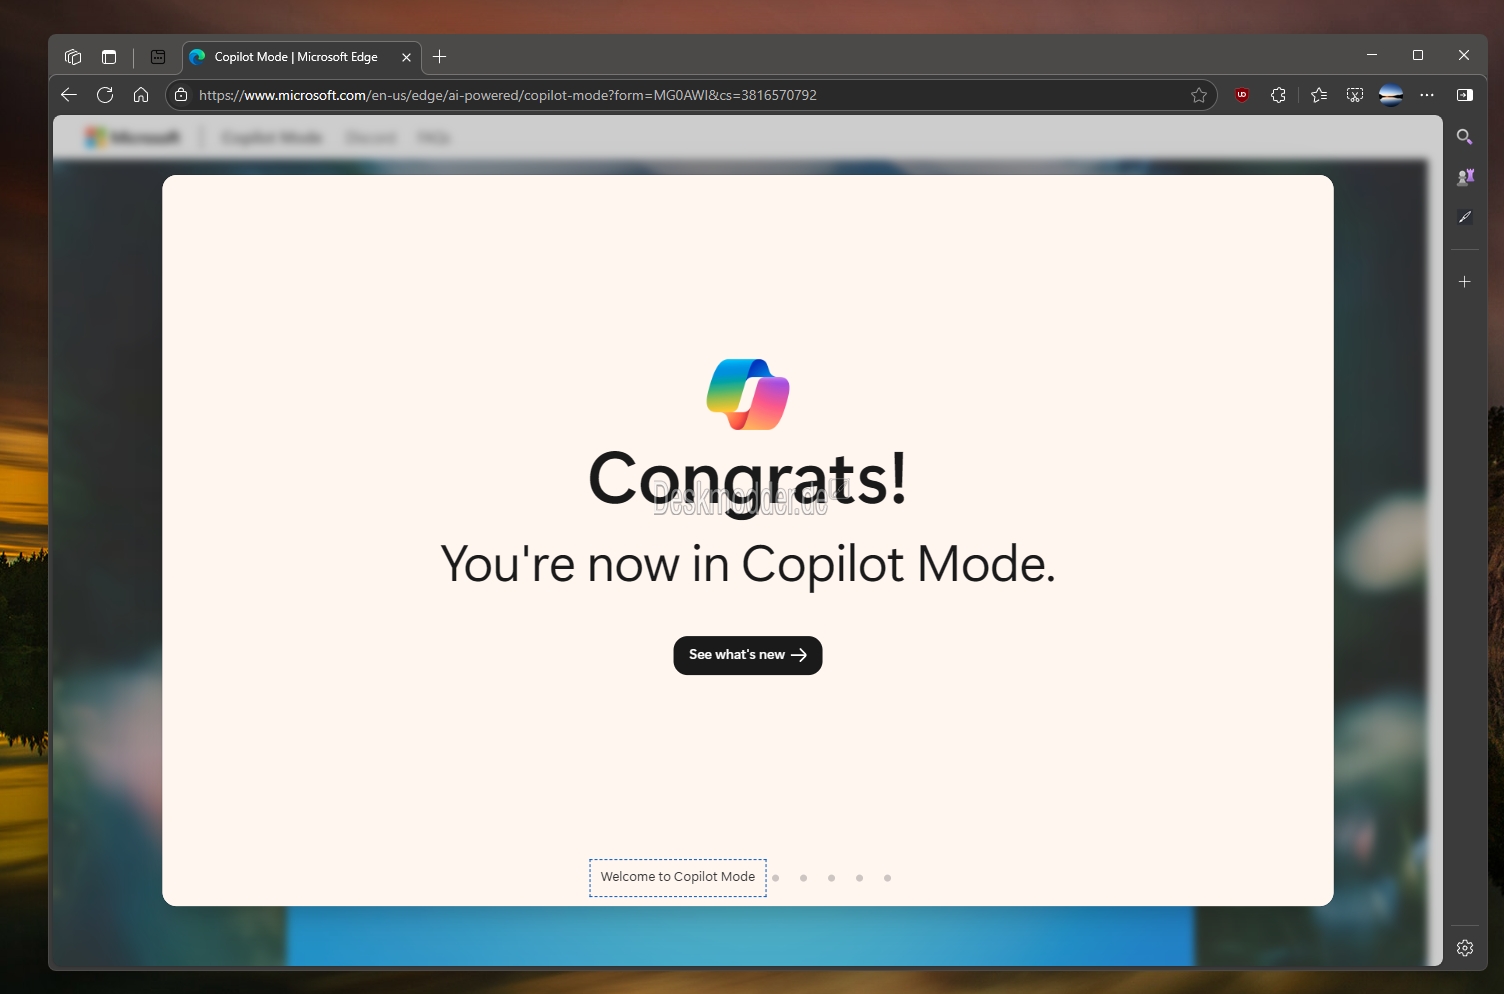1504x994 pixels.
Task: Go to the second carousel dot
Action: pos(775,878)
